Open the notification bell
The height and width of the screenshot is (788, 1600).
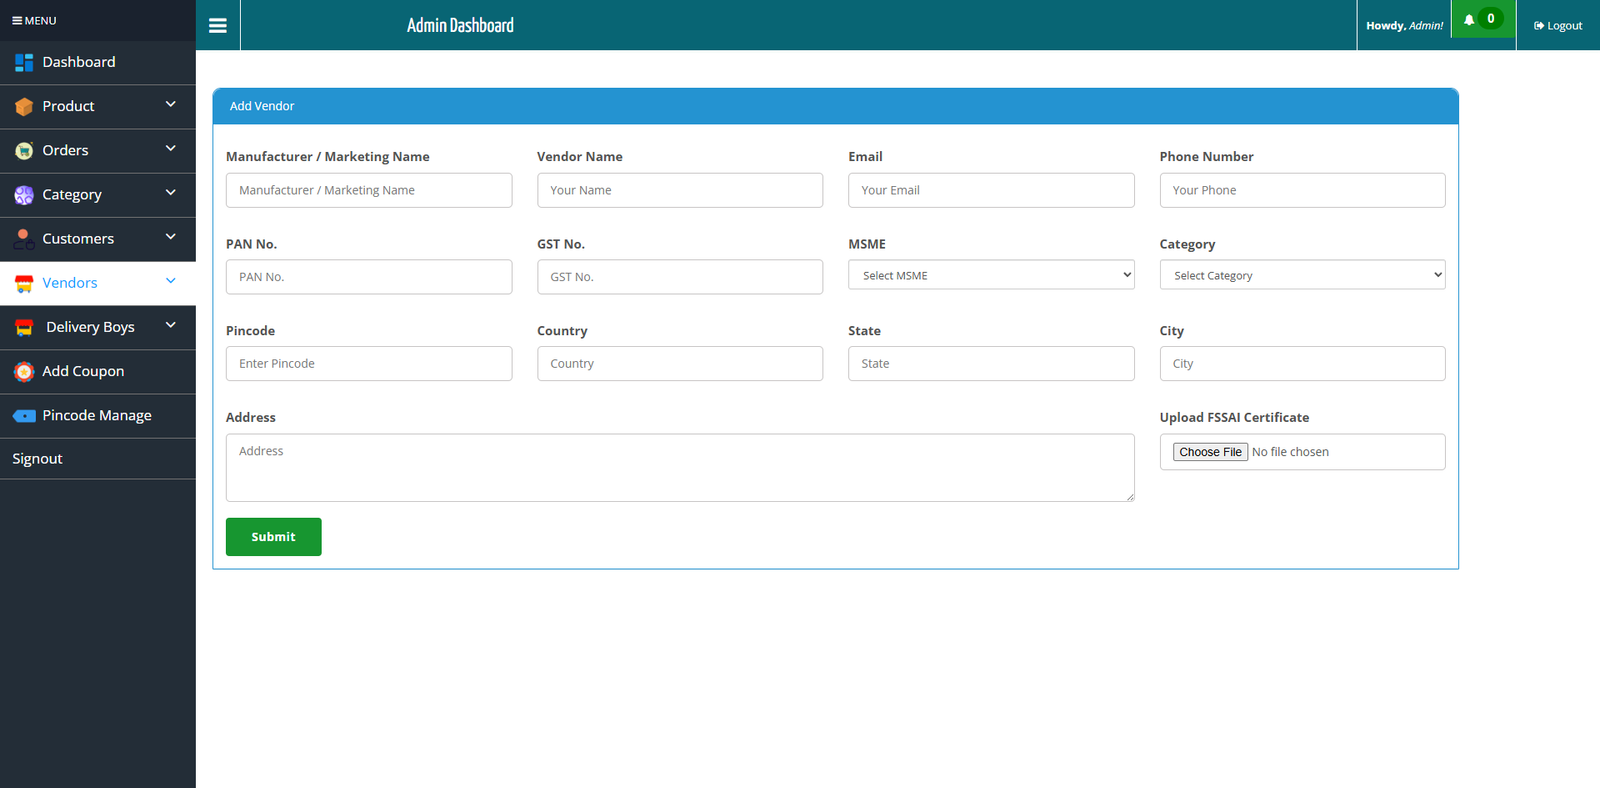coord(1469,19)
